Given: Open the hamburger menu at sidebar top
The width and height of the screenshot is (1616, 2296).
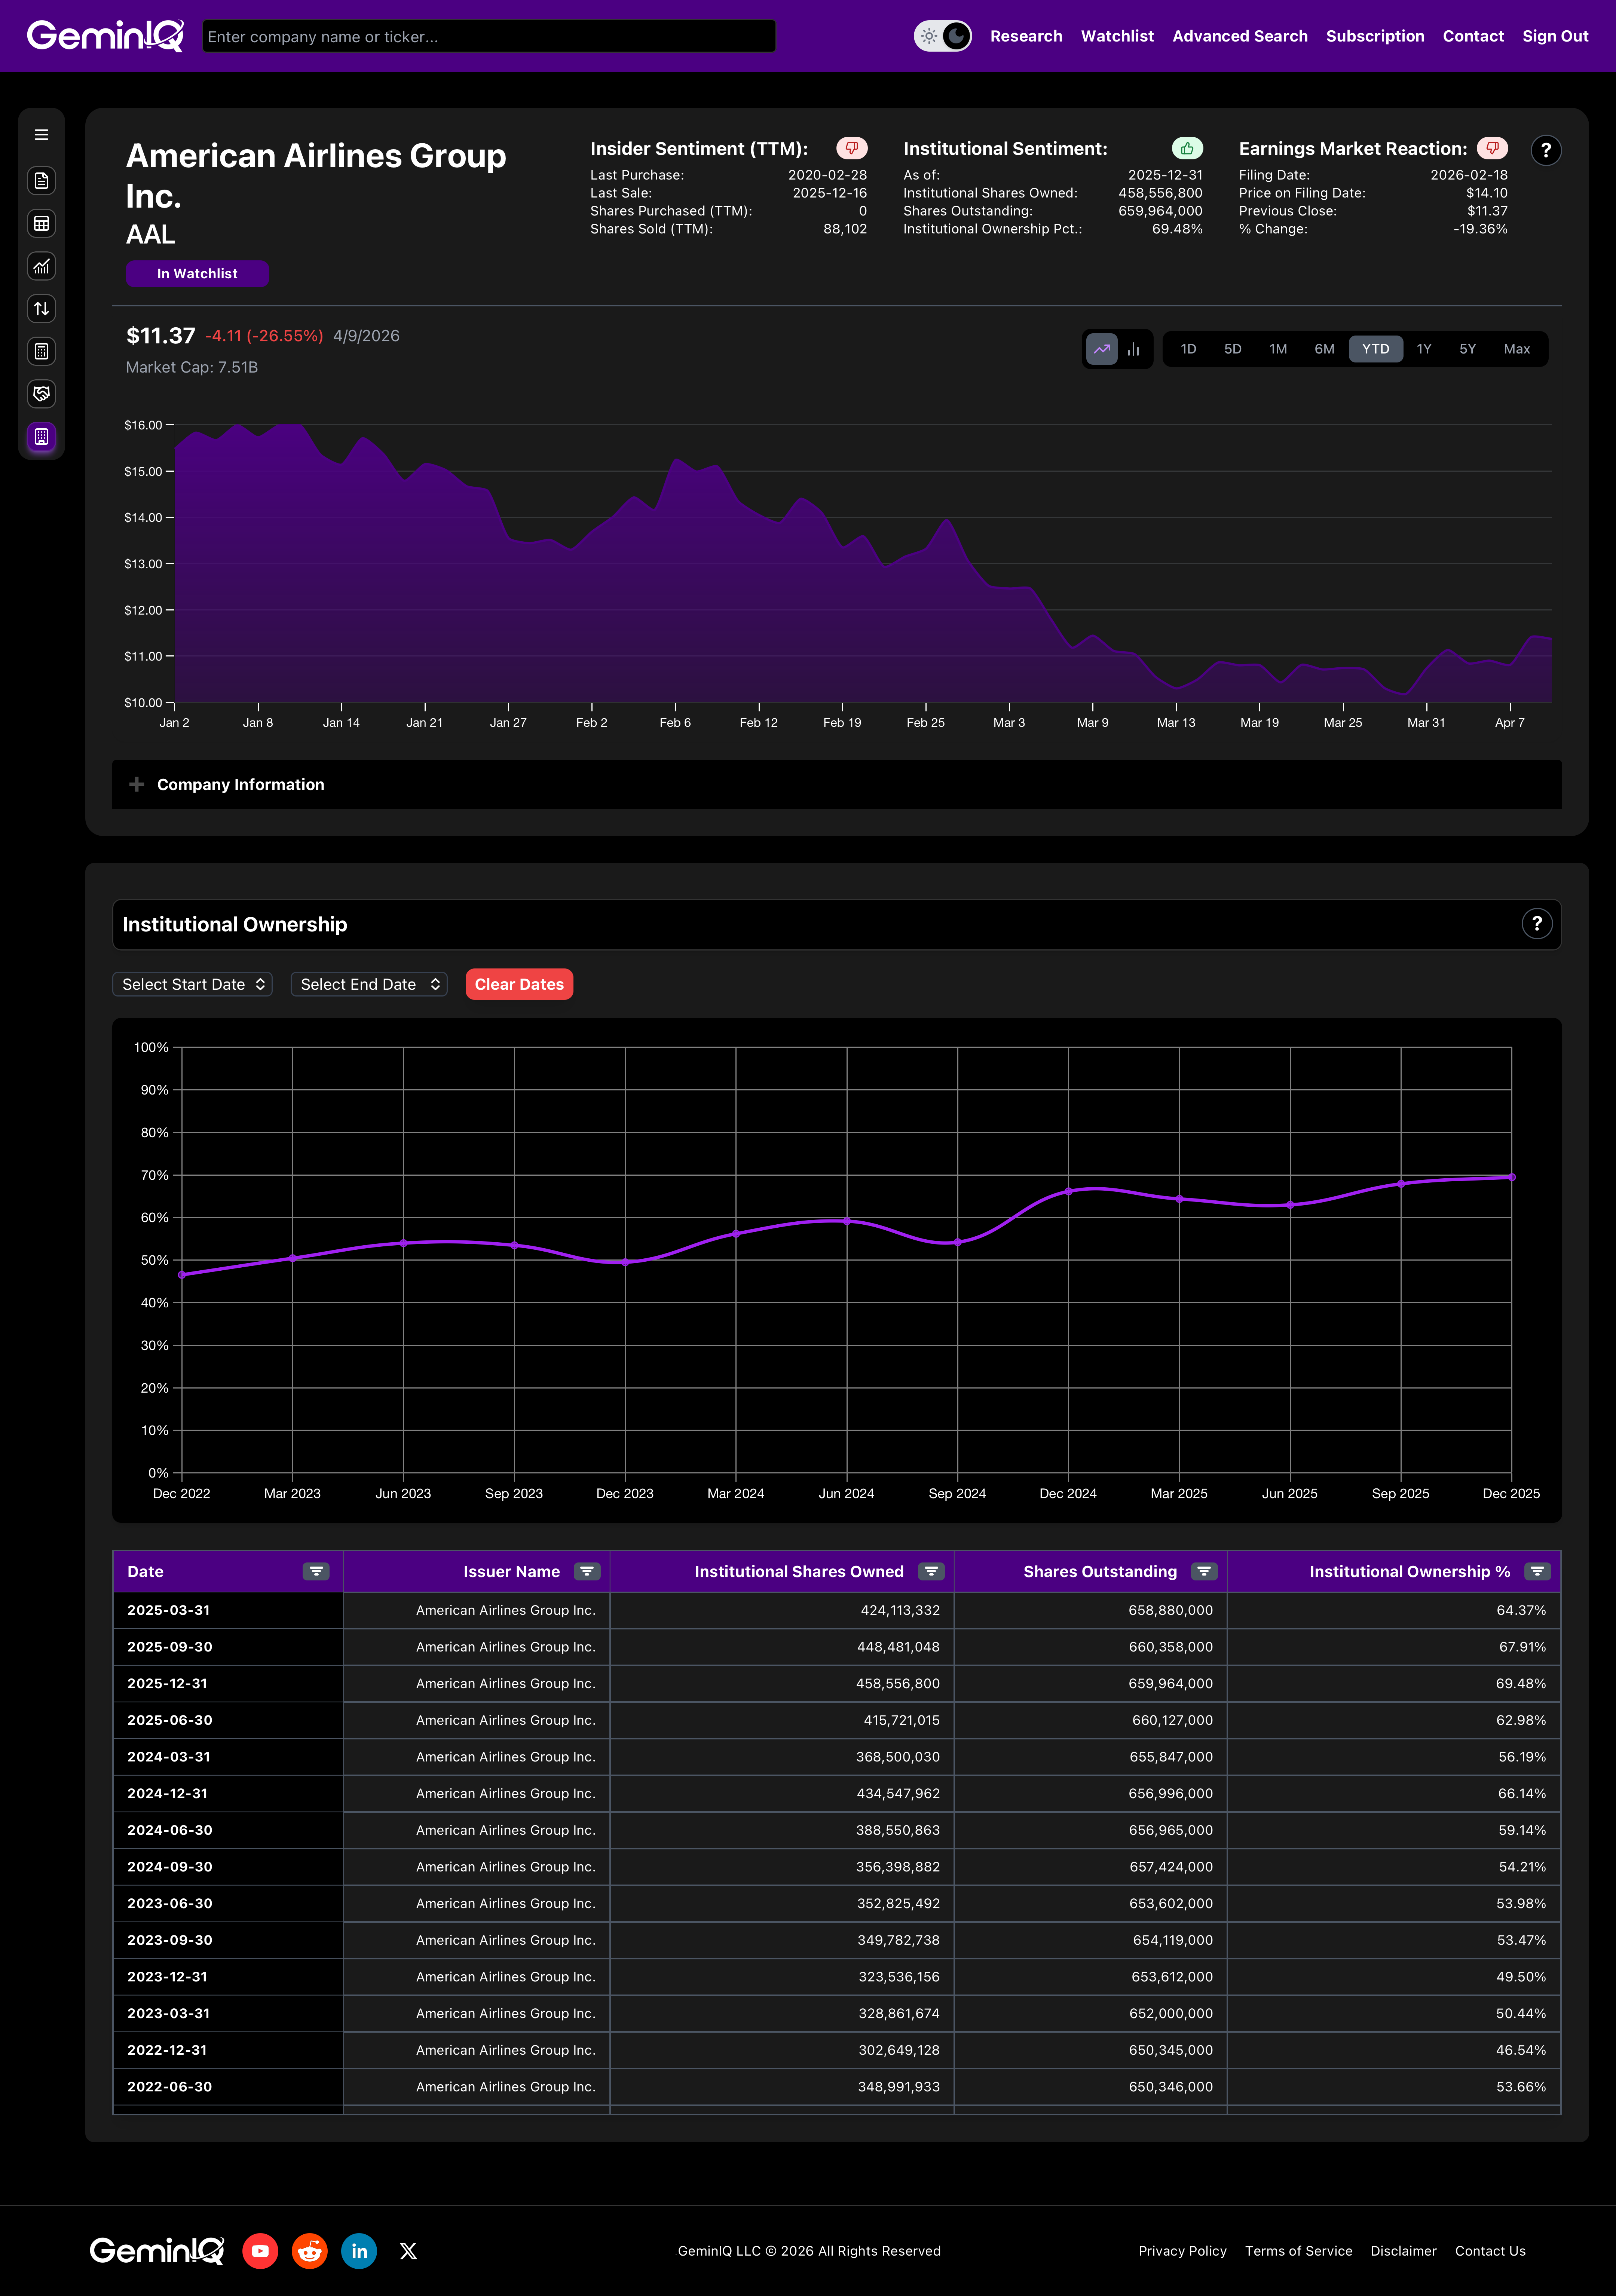Looking at the screenshot, I should click(x=41, y=134).
